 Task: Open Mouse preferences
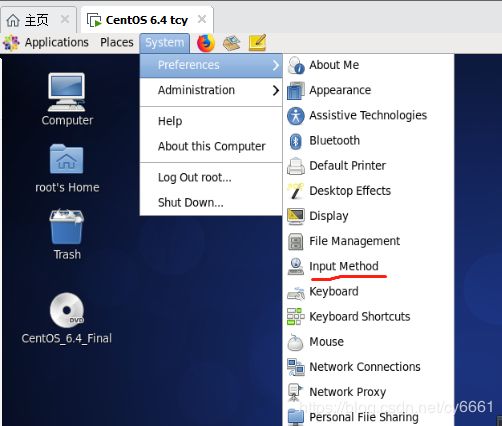tap(368, 342)
